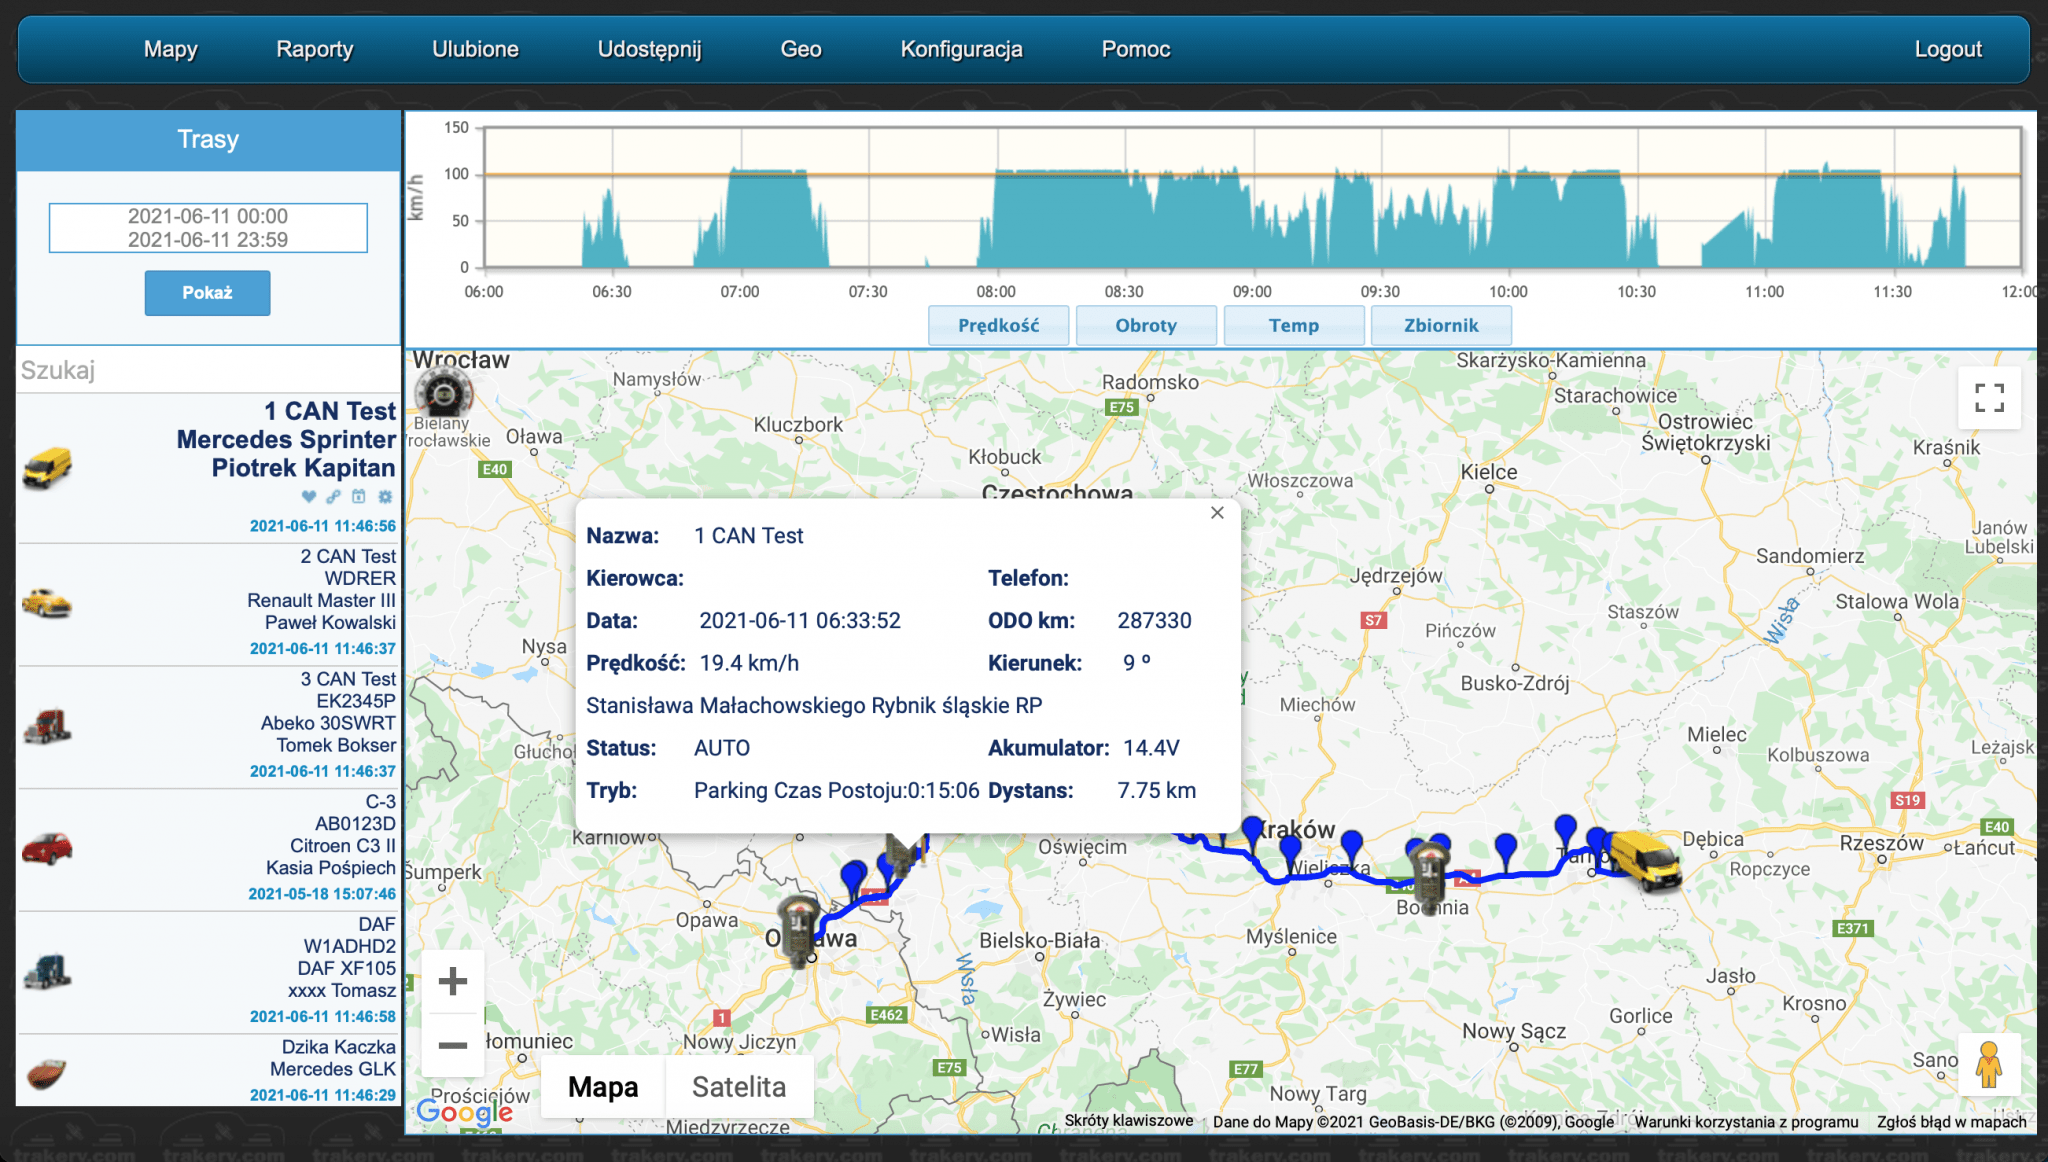Screen dimensions: 2048x1162
Task: Click Zgłoś błąd w mapach link
Action: point(1951,1122)
